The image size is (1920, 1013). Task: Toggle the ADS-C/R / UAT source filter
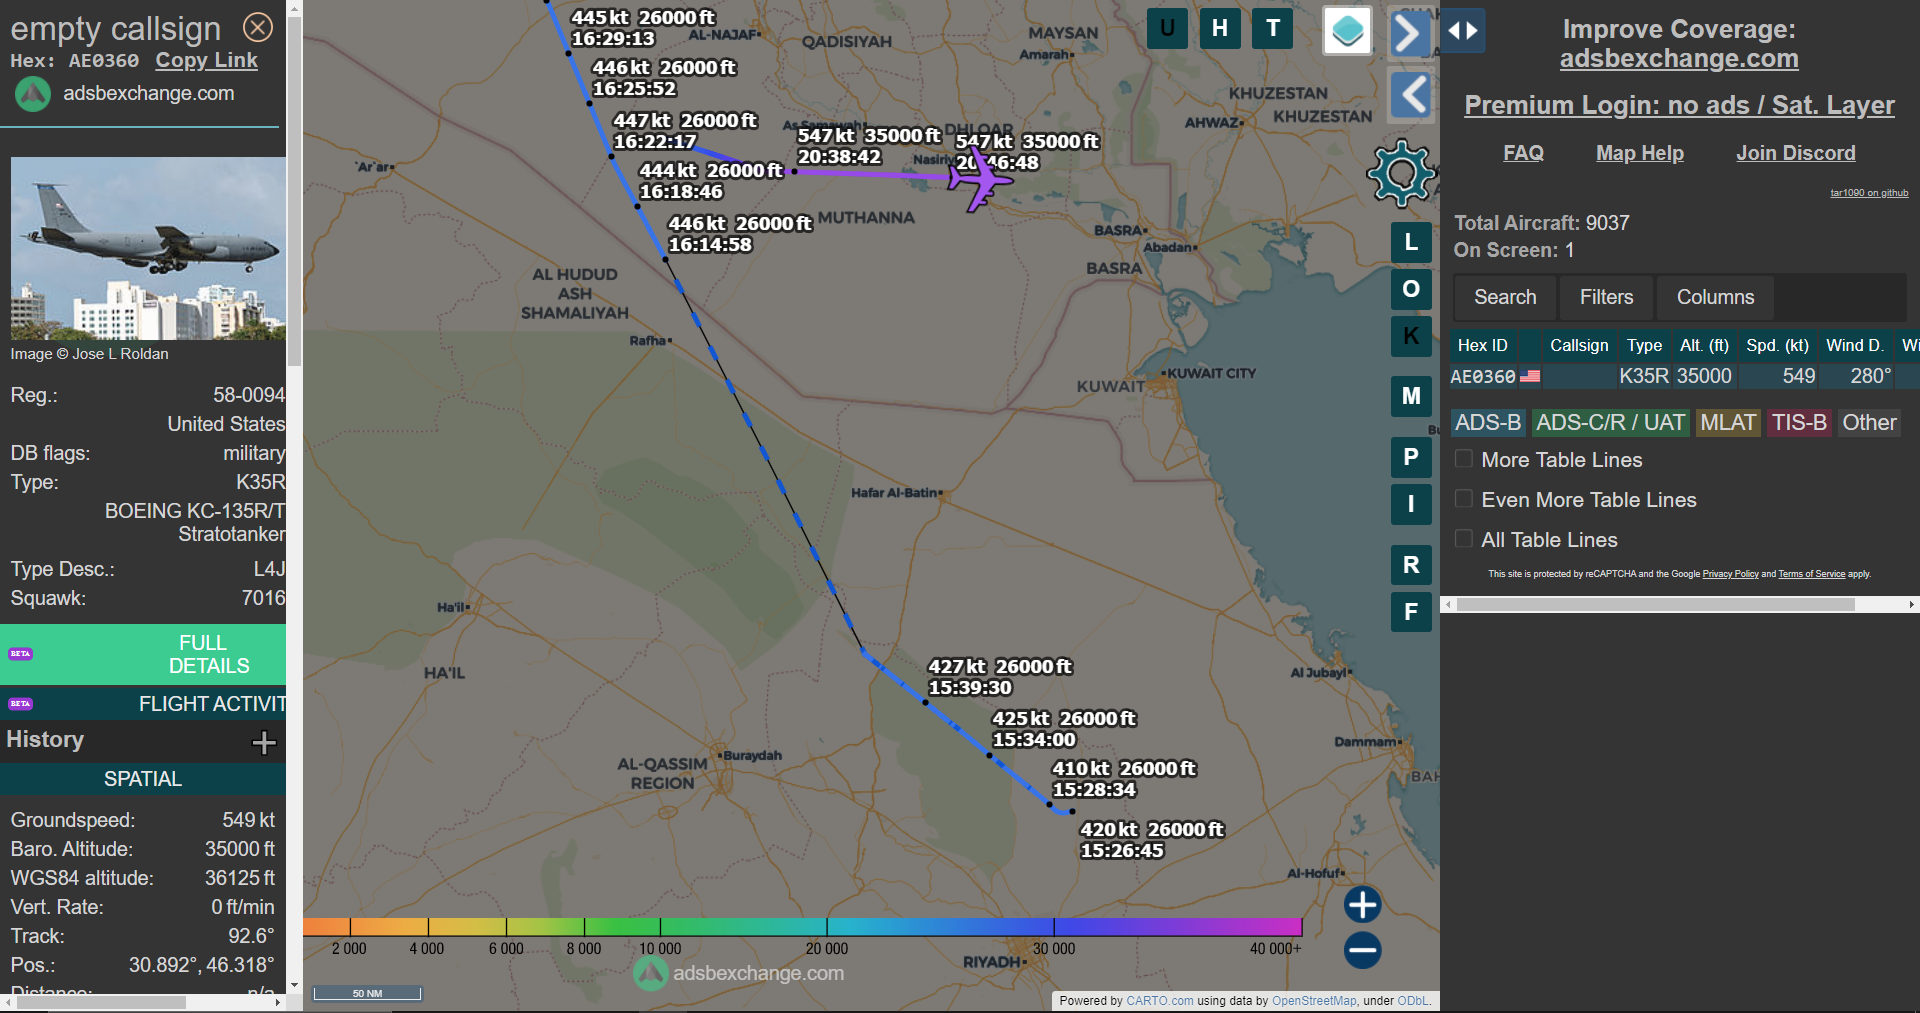(x=1610, y=423)
